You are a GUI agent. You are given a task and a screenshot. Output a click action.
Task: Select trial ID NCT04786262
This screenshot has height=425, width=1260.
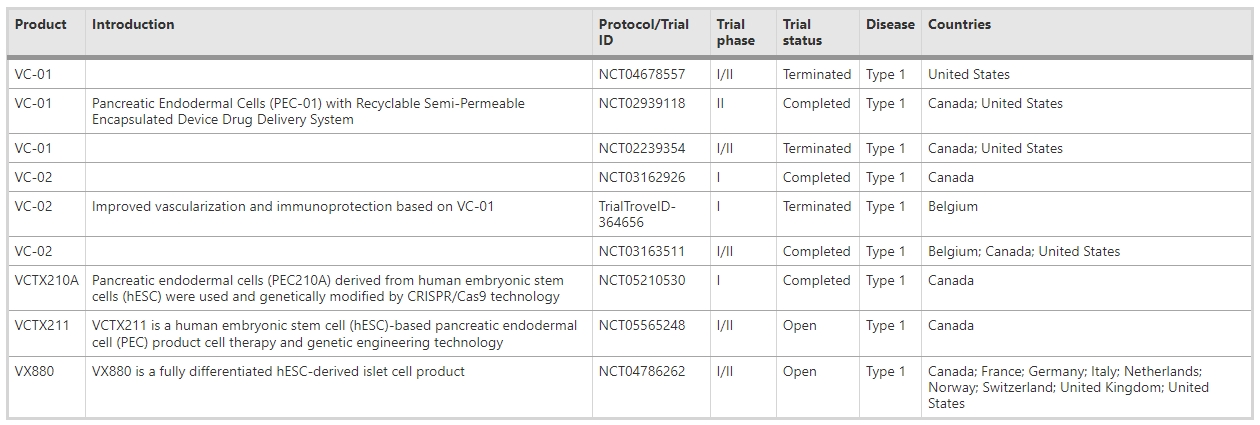click(642, 372)
